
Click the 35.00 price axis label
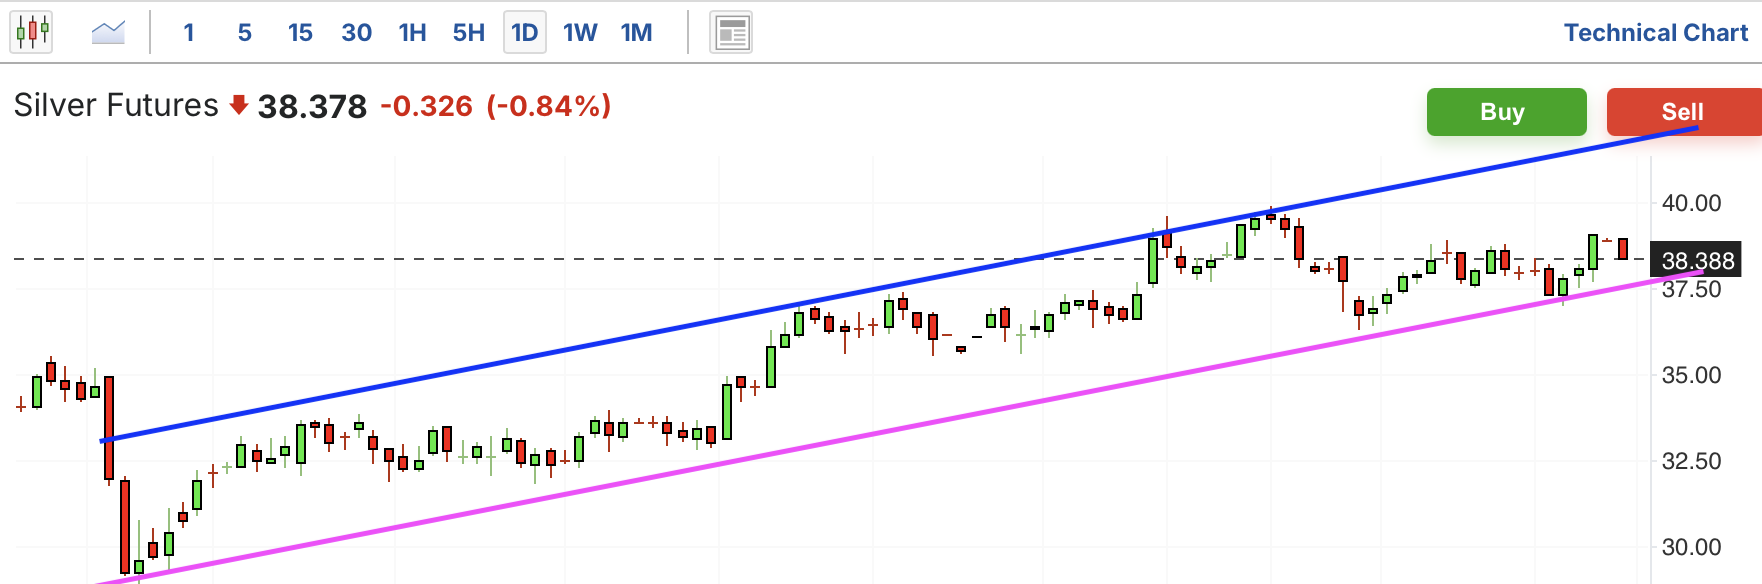tap(1691, 375)
